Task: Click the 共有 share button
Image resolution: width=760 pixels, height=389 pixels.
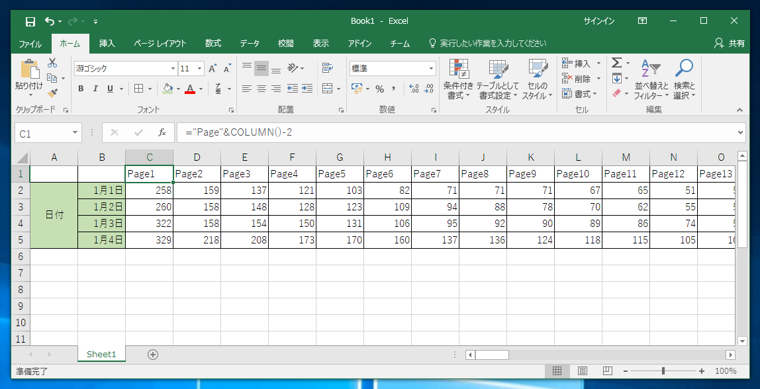Action: (x=729, y=44)
